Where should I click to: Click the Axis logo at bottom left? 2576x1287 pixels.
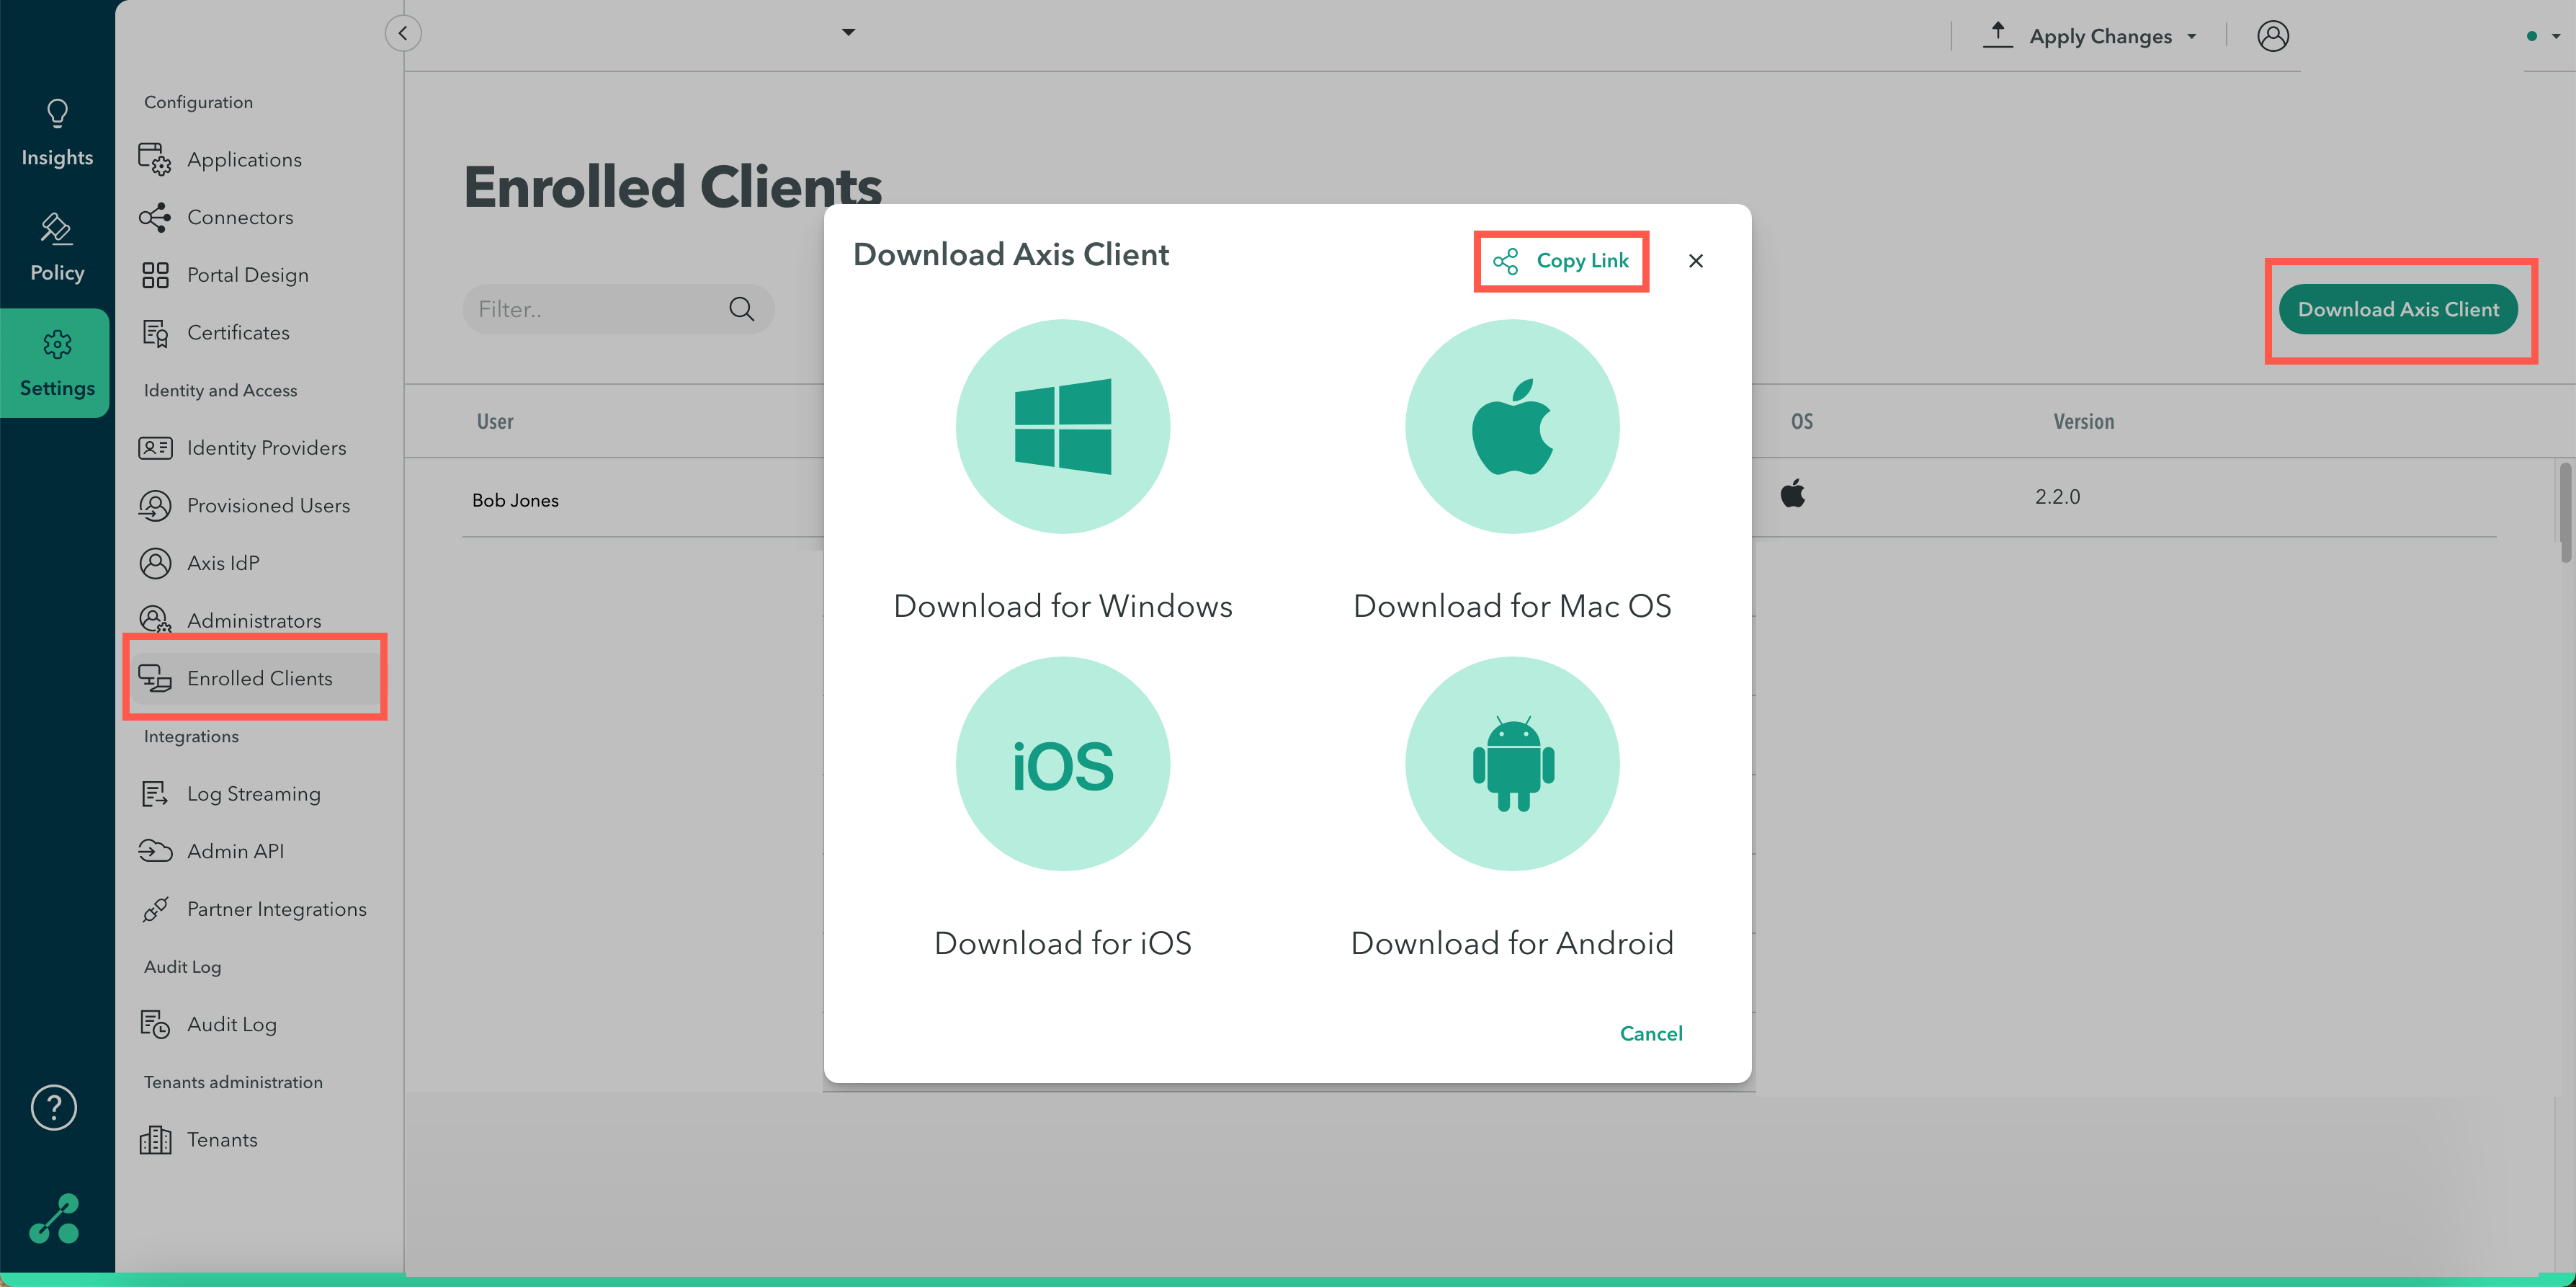54,1218
